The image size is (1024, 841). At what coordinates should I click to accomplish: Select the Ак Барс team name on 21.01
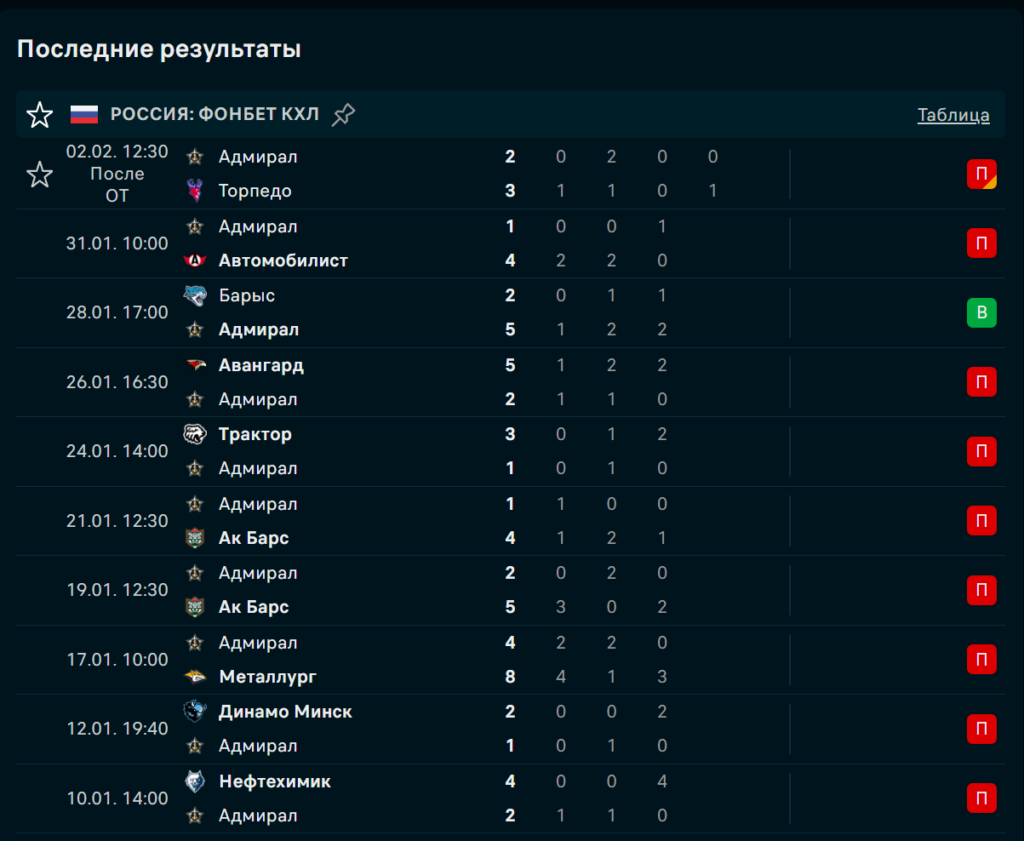(254, 538)
